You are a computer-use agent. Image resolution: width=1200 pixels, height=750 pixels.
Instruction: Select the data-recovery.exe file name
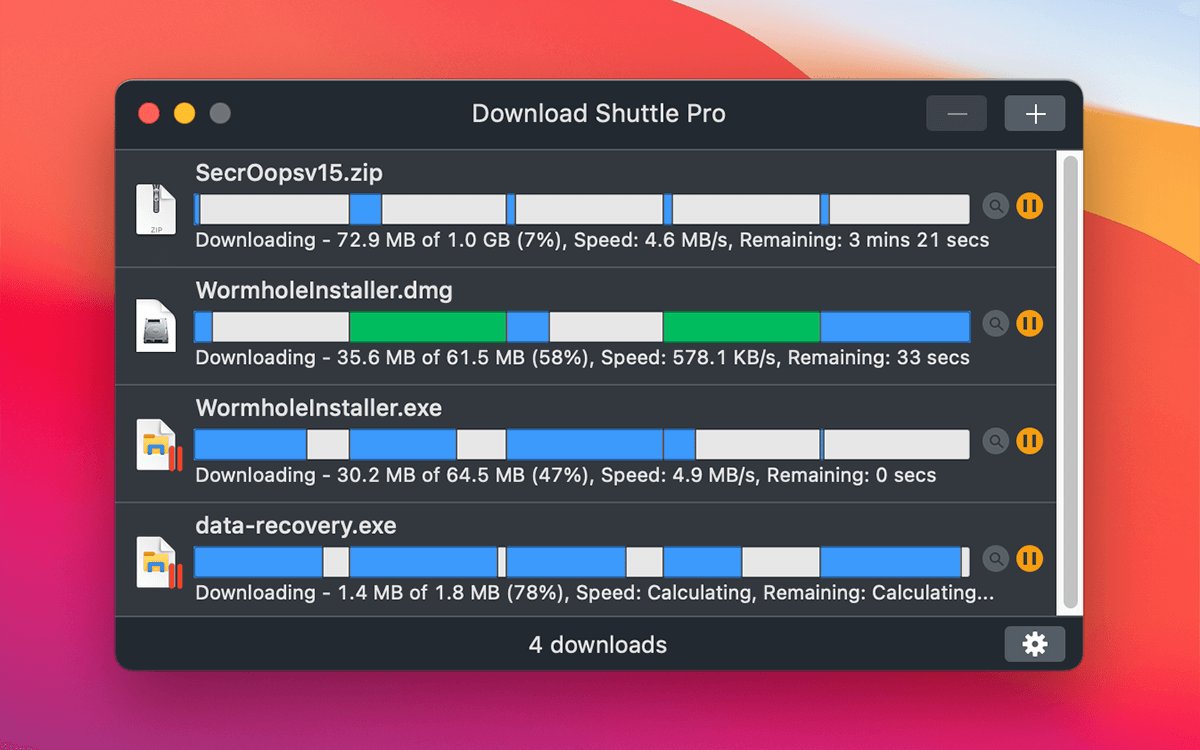296,526
